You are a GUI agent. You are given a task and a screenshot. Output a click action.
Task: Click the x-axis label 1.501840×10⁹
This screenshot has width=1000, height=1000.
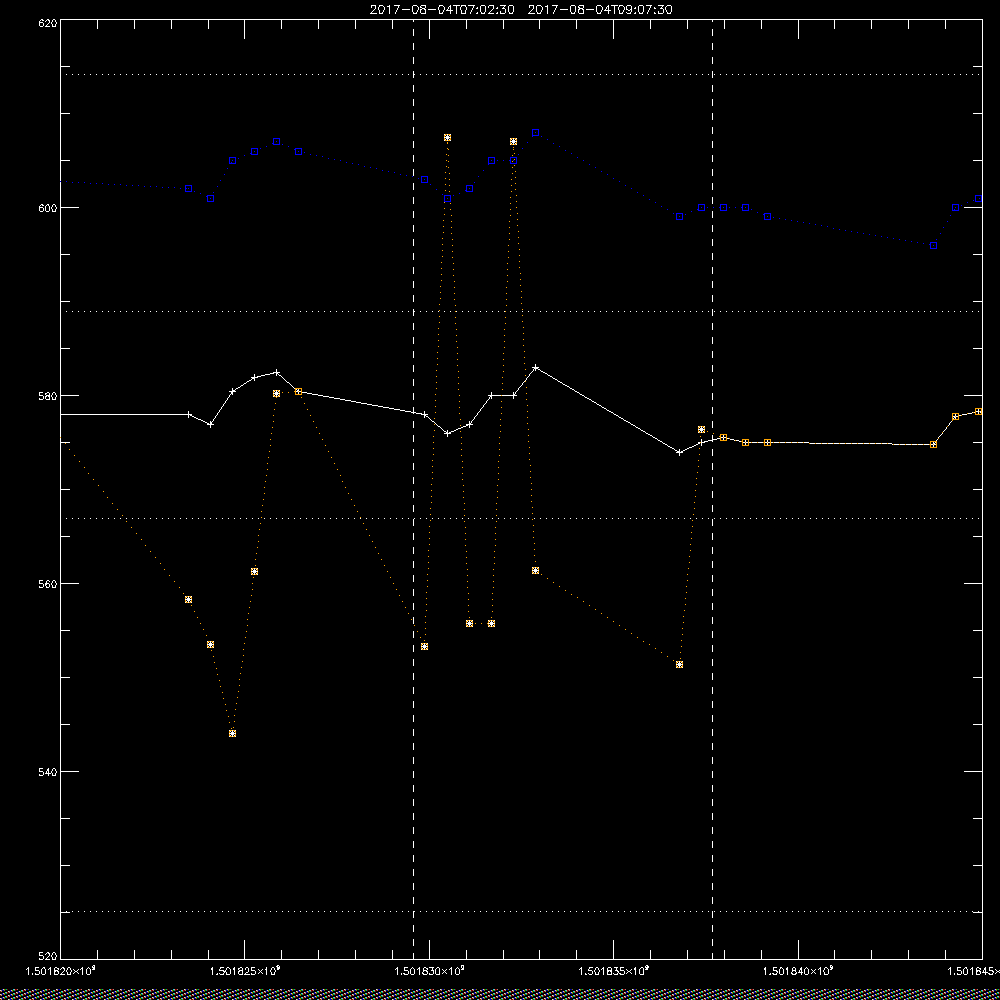798,971
